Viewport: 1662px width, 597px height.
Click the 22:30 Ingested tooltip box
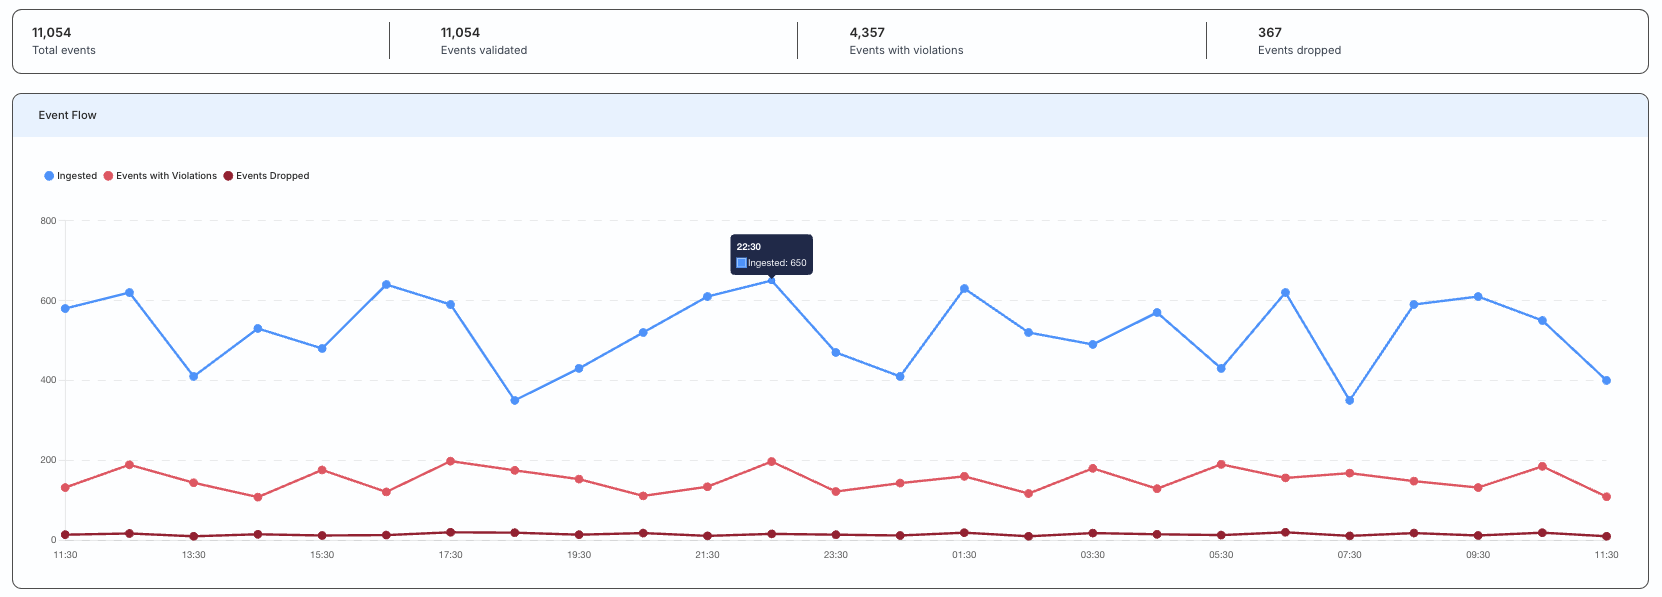pyautogui.click(x=771, y=254)
